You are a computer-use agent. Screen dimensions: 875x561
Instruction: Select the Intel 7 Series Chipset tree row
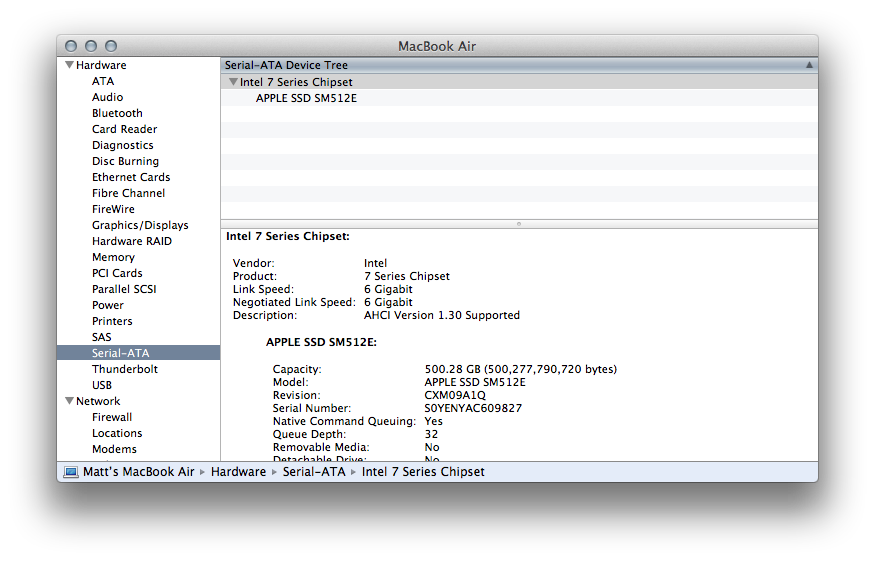tap(519, 82)
